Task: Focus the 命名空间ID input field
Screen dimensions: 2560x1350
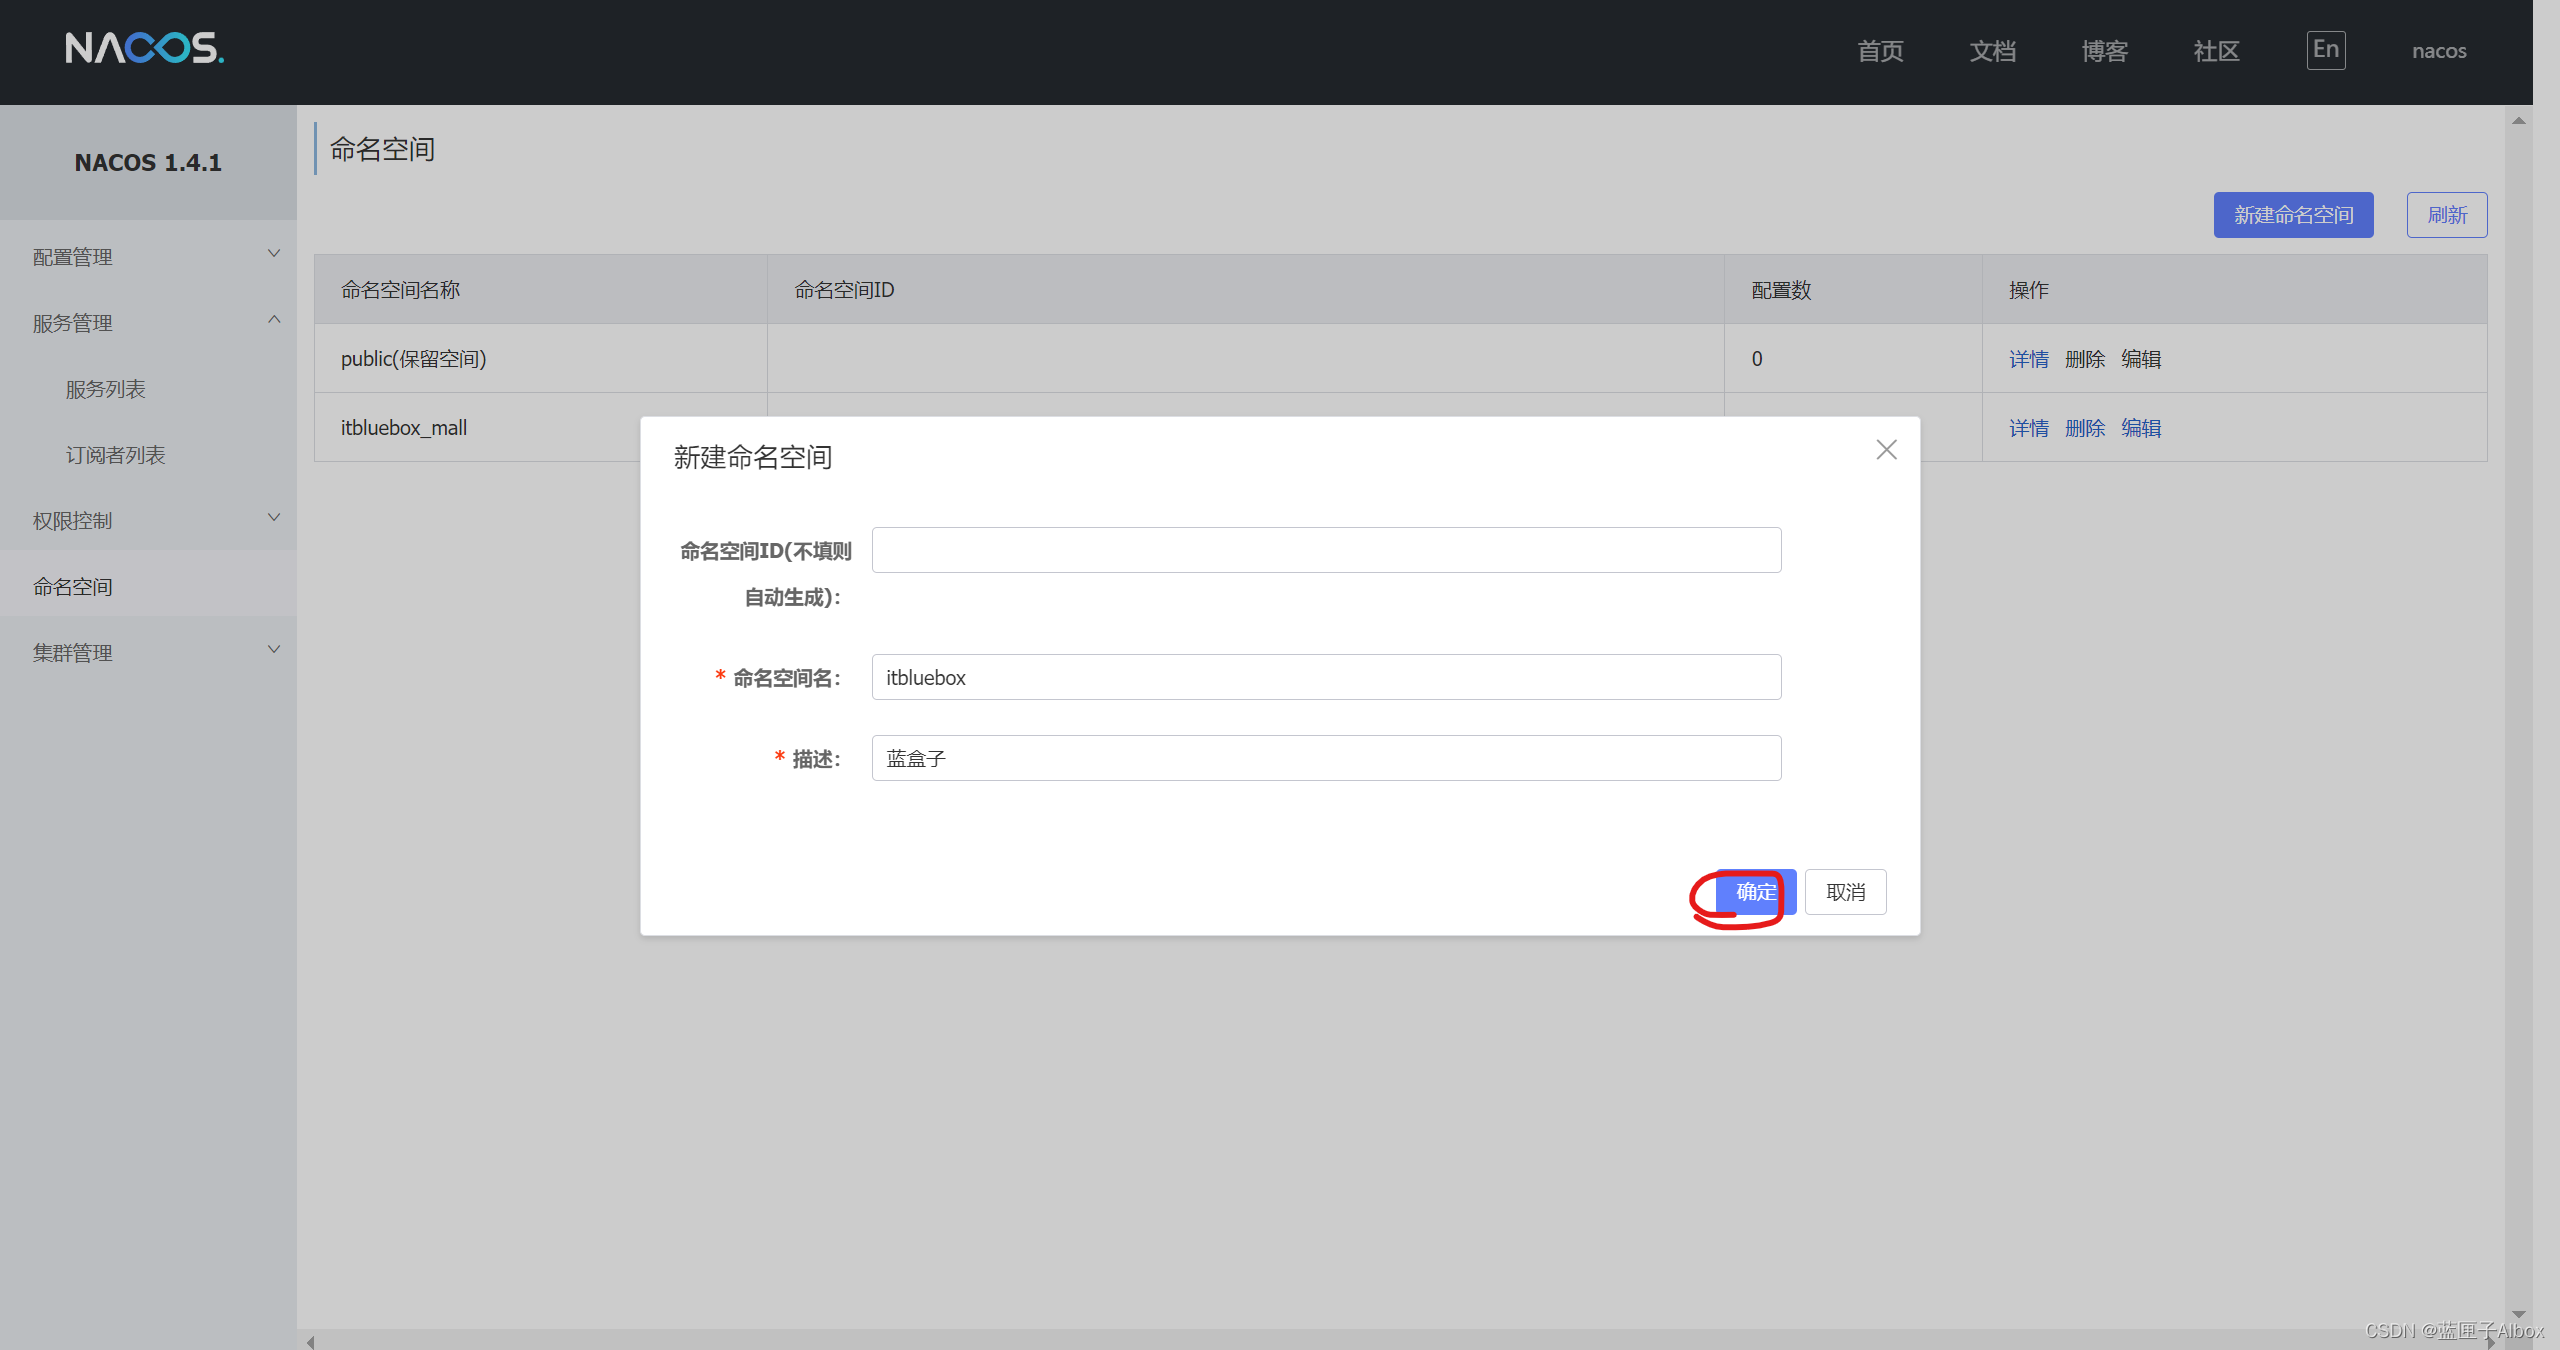Action: pyautogui.click(x=1326, y=550)
